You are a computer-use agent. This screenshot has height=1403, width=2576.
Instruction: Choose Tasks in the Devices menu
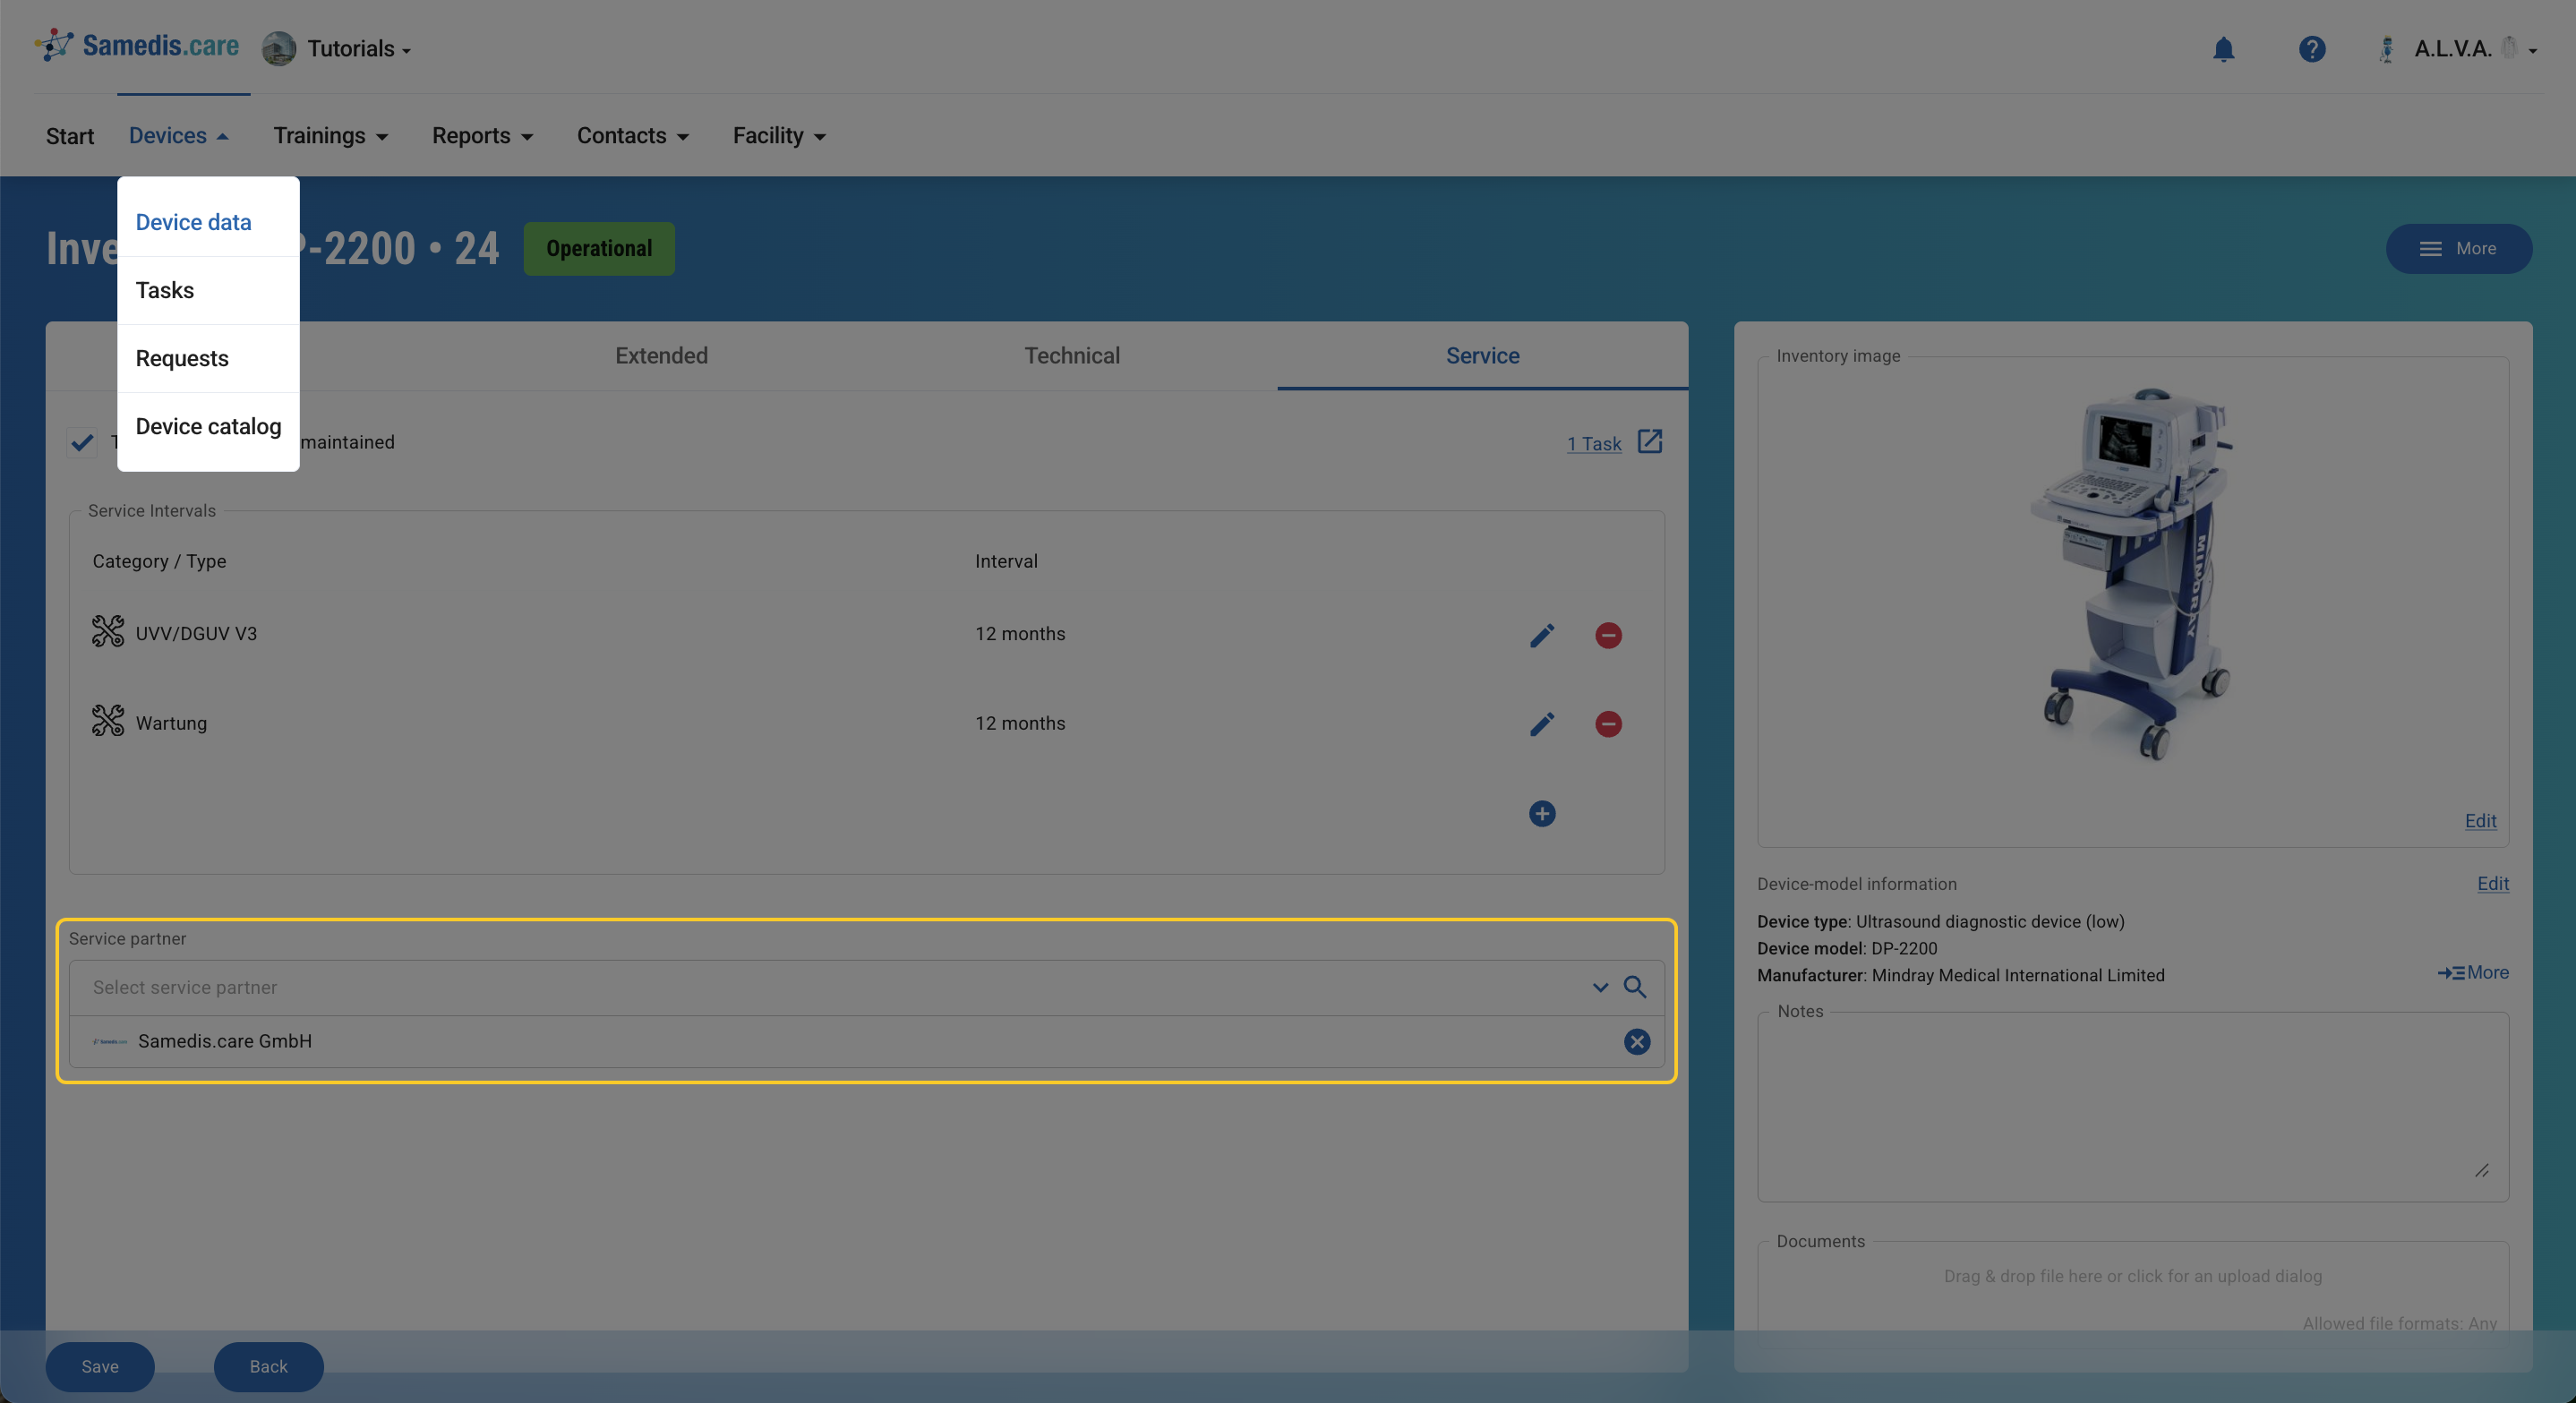(165, 291)
